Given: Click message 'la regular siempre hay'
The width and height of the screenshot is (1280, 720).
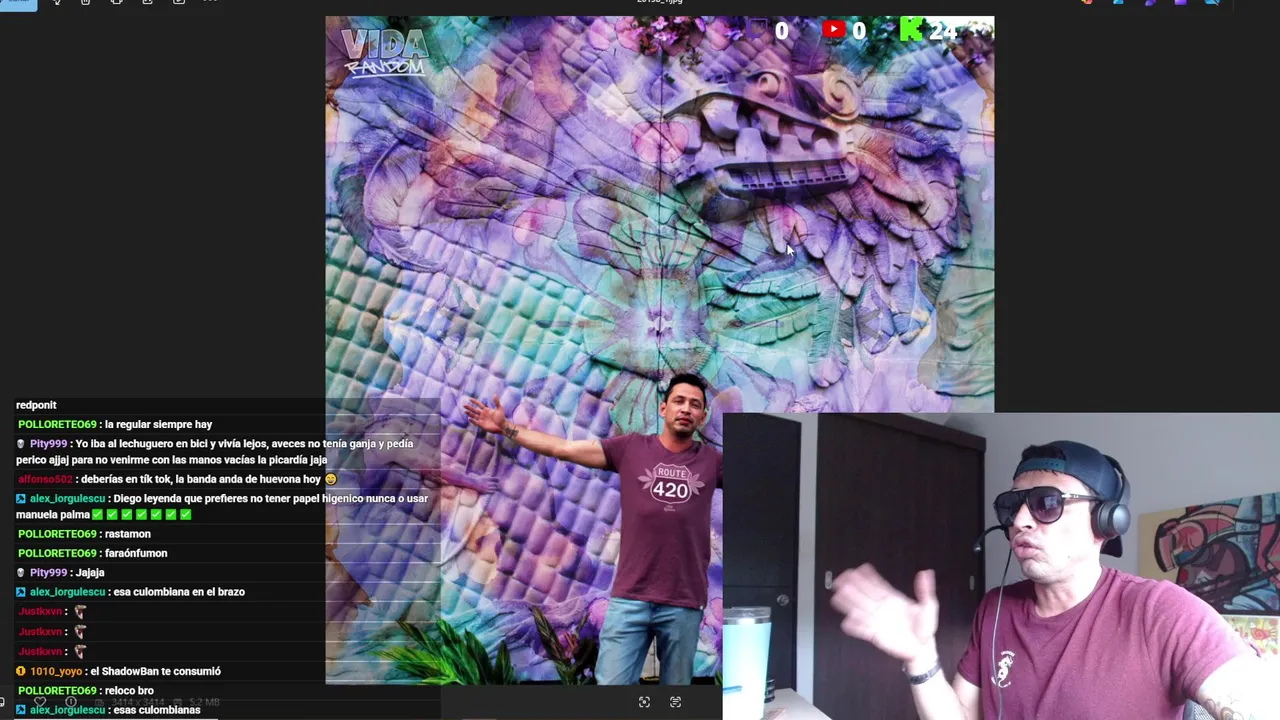Looking at the screenshot, I should click(158, 424).
